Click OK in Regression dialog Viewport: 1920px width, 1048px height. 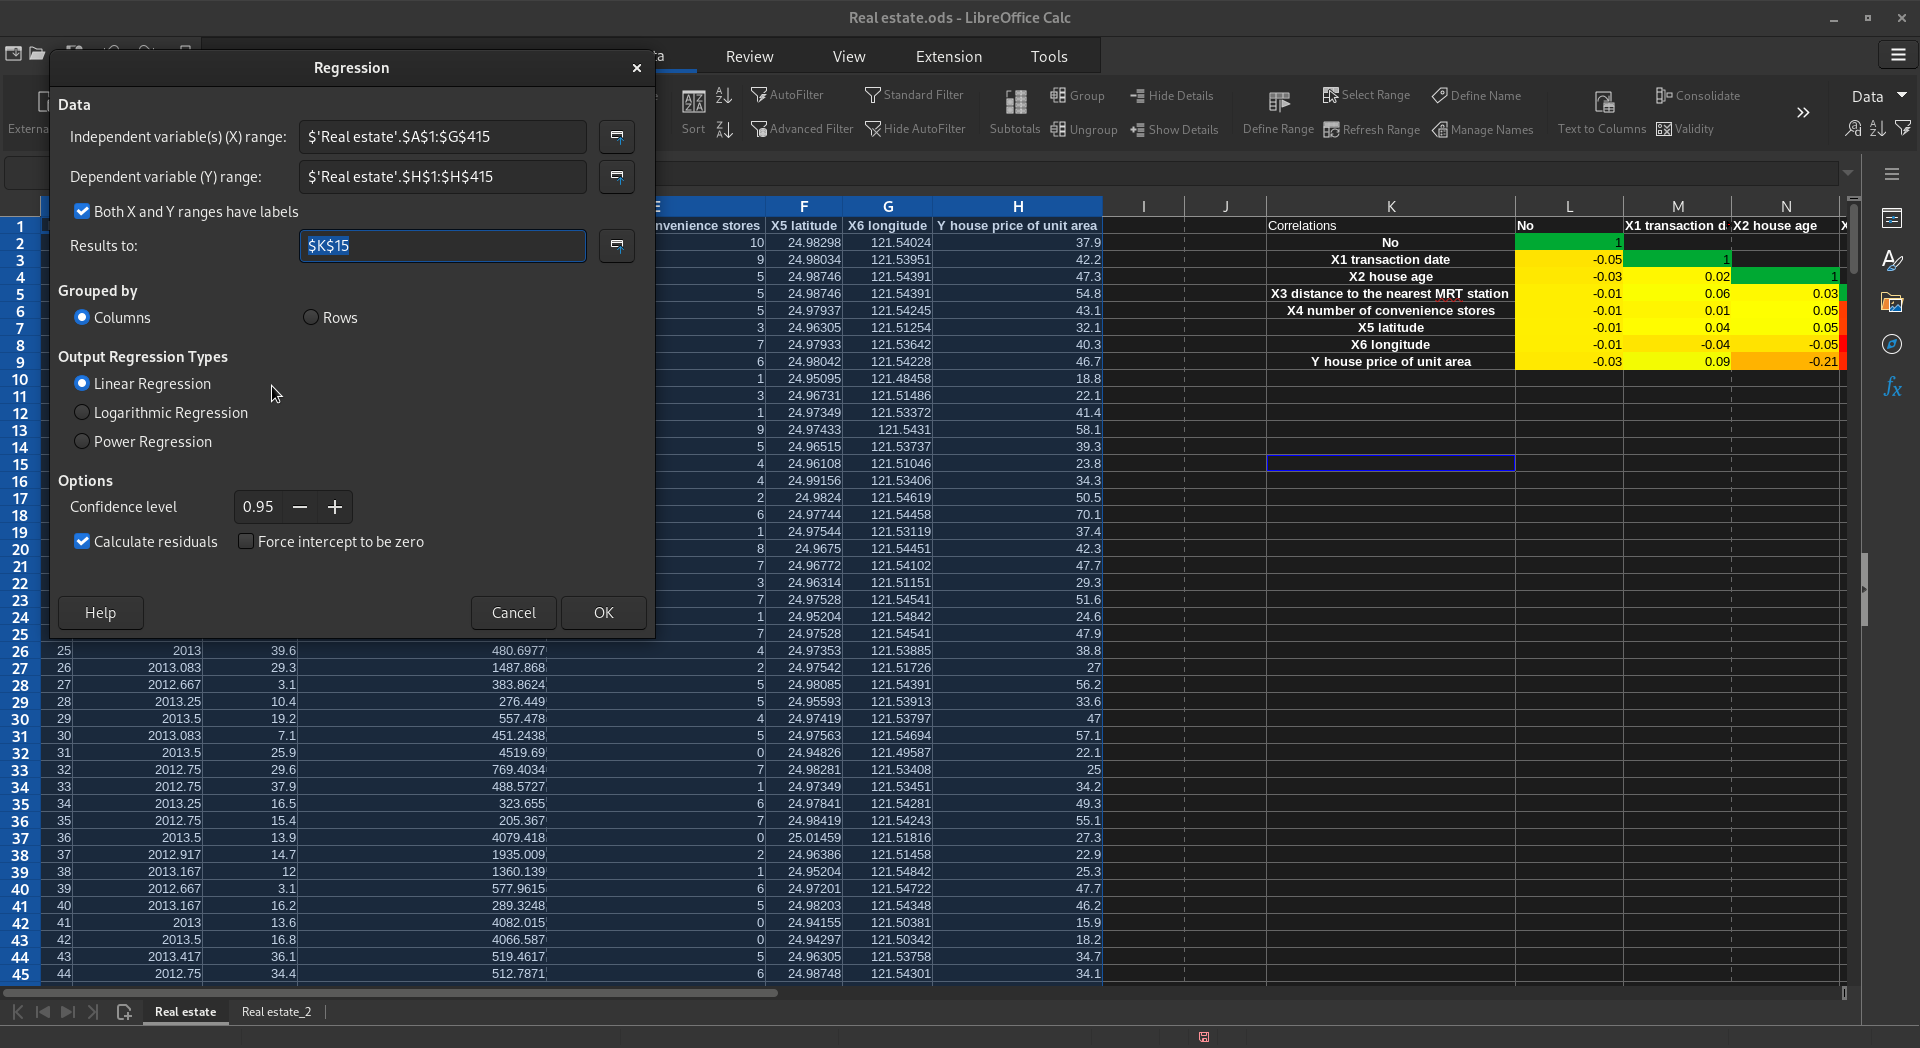[603, 613]
